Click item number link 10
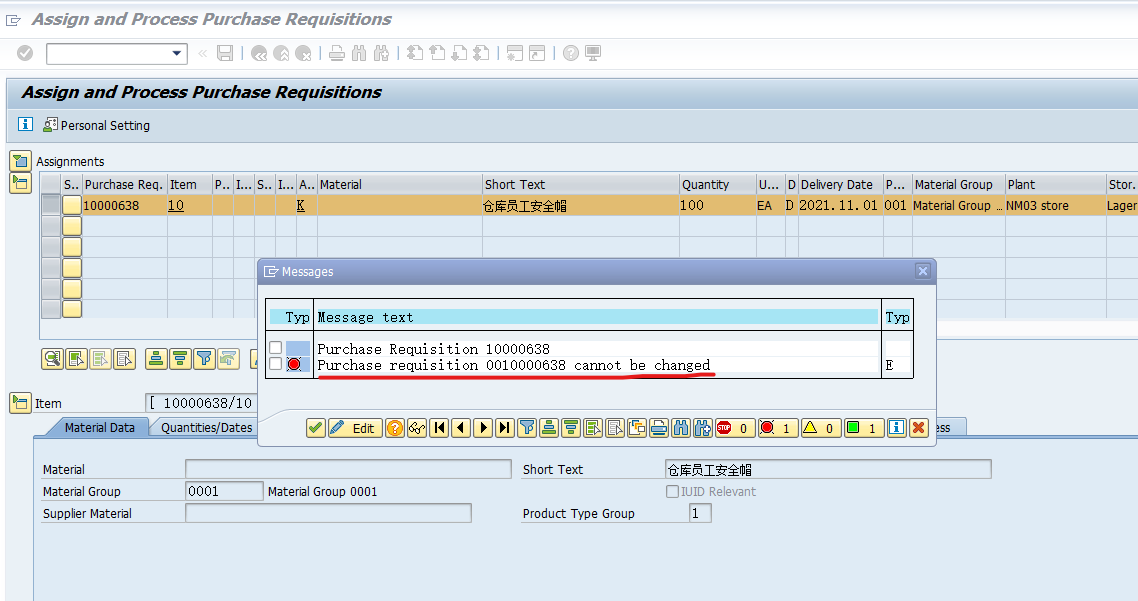1138x601 pixels. 176,205
